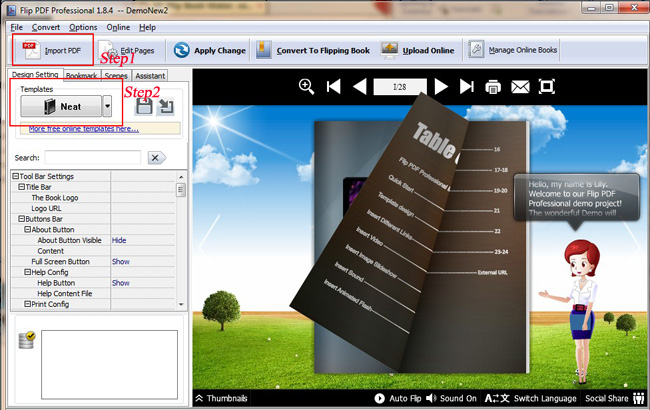Click About Button Visible Hide value
650x410 pixels.
tap(119, 240)
